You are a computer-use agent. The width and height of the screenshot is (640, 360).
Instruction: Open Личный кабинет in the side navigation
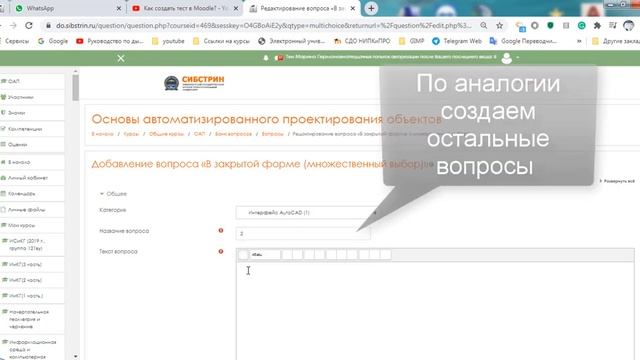32,178
